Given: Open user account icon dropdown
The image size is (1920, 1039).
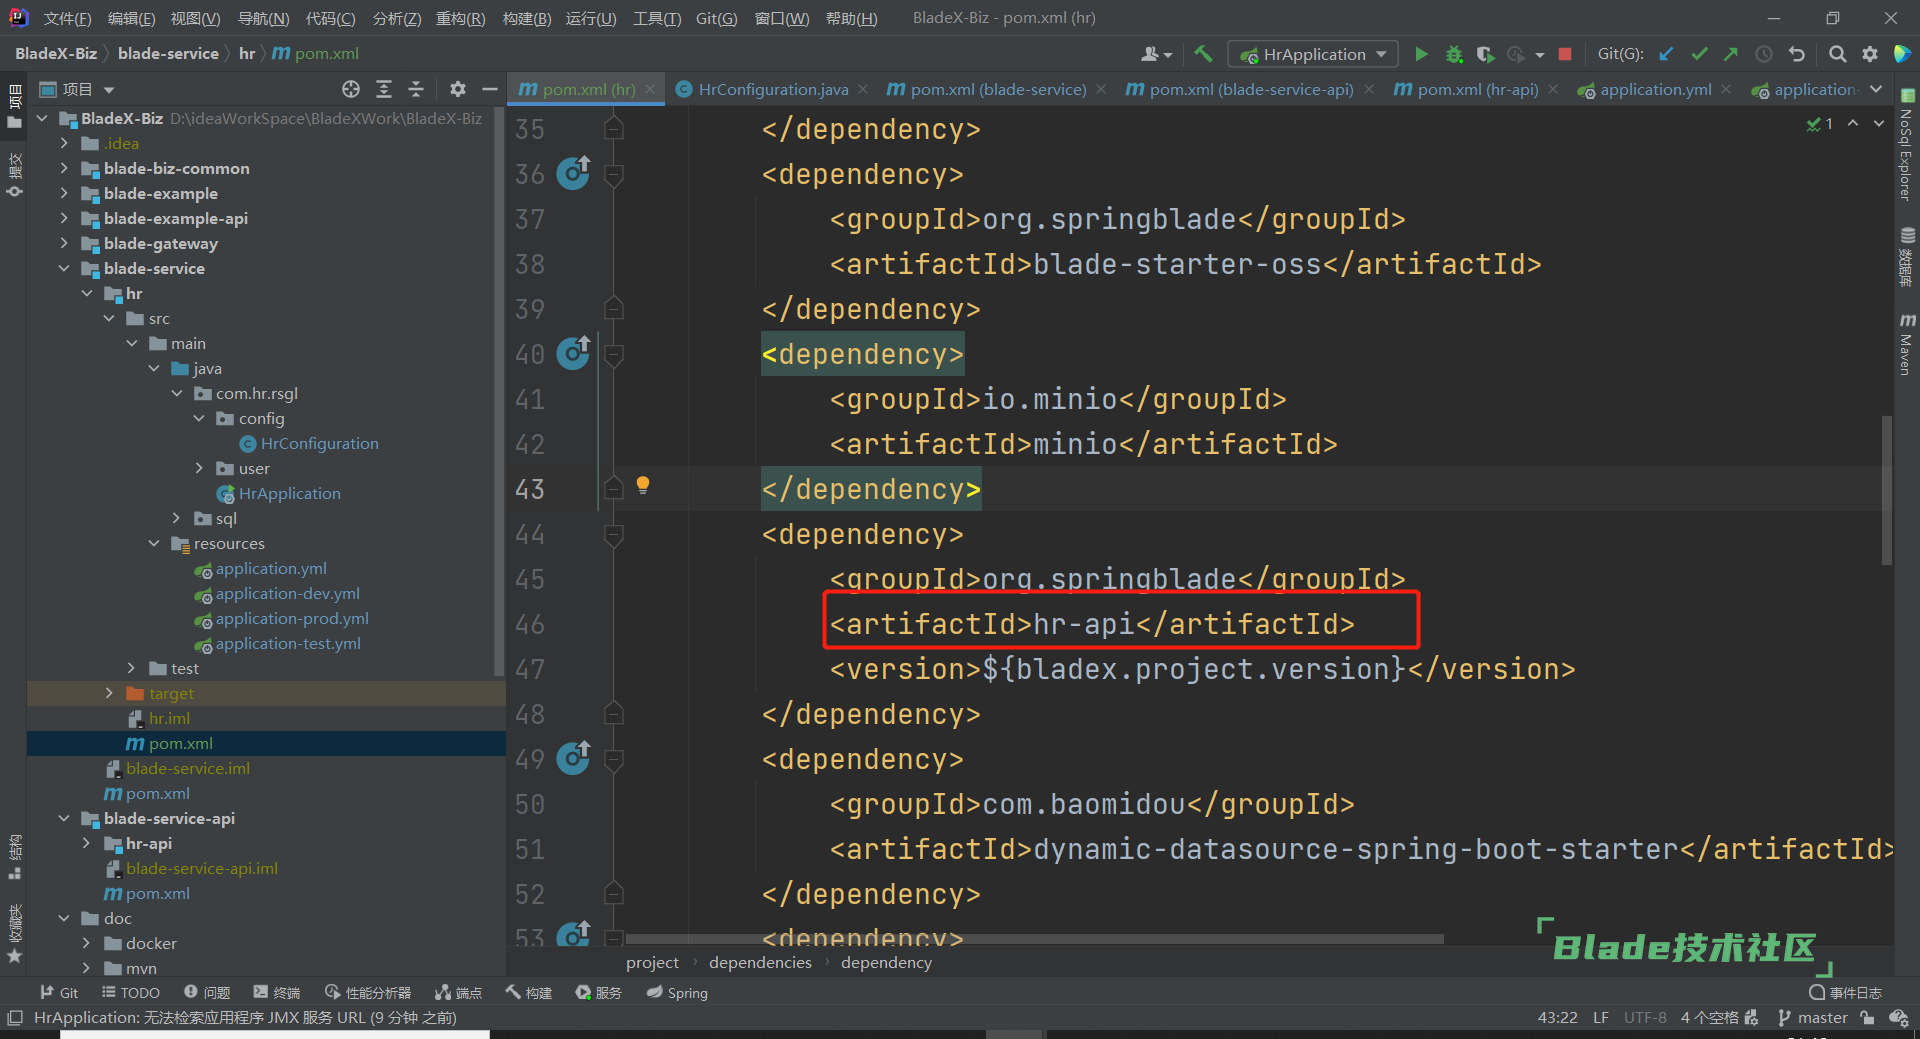Looking at the screenshot, I should (1156, 54).
